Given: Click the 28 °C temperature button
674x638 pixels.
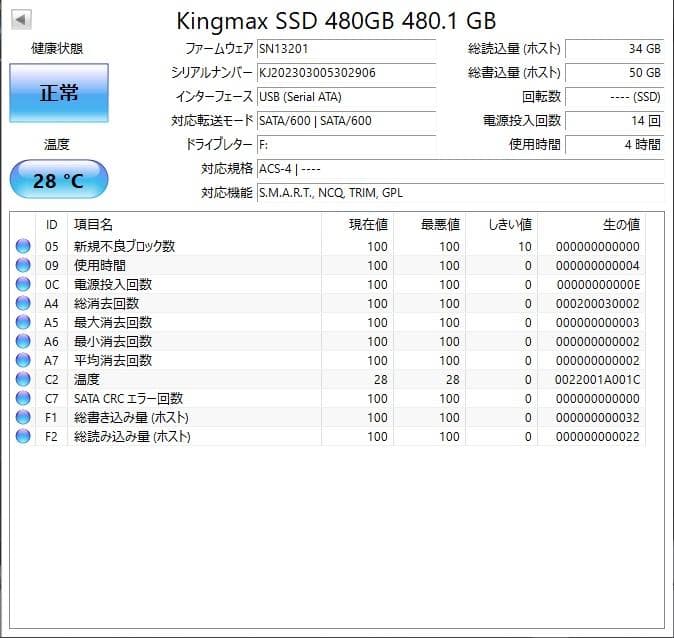Looking at the screenshot, I should (x=59, y=179).
